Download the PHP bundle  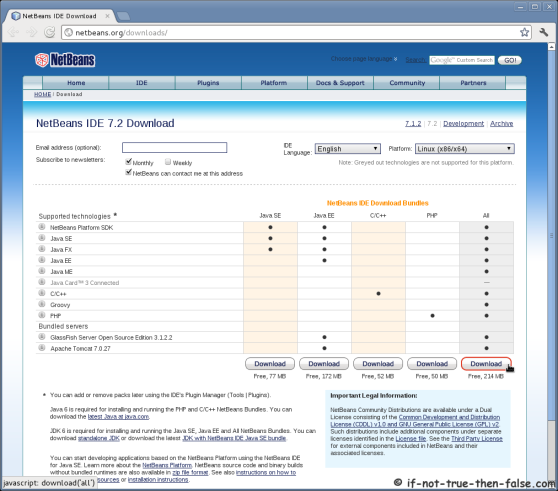click(432, 364)
